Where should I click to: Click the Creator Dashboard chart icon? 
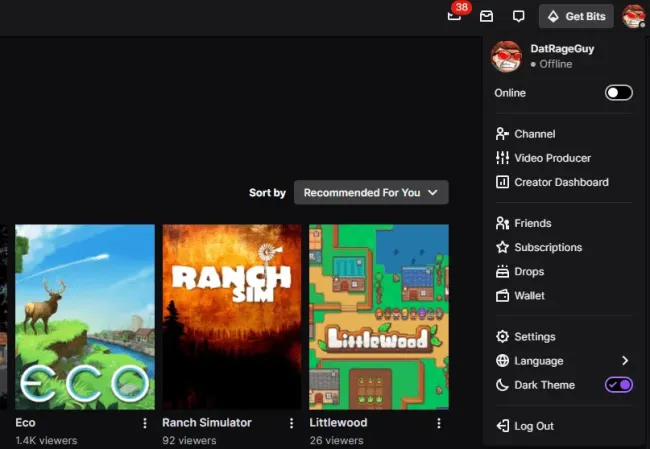point(502,182)
